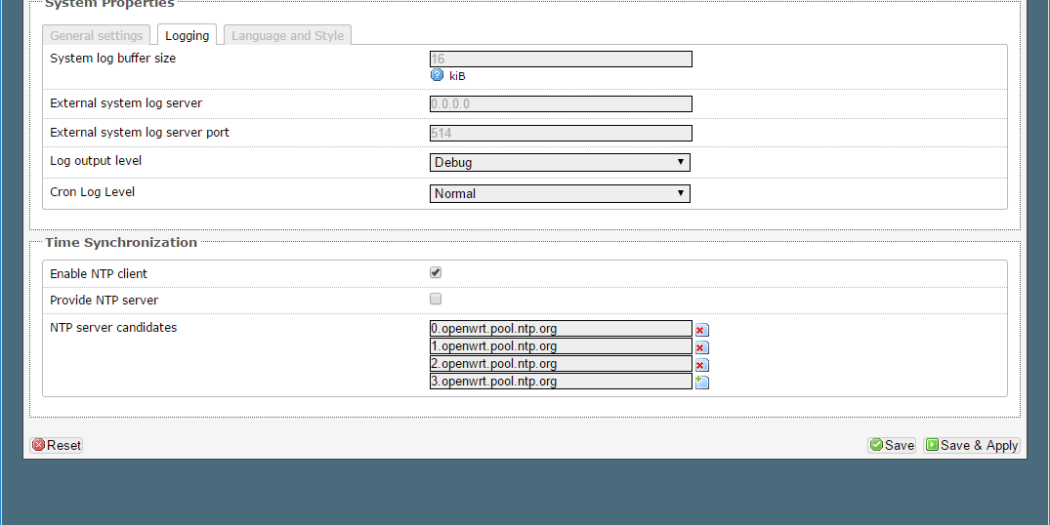Open the Log output level dropdown

tap(560, 162)
